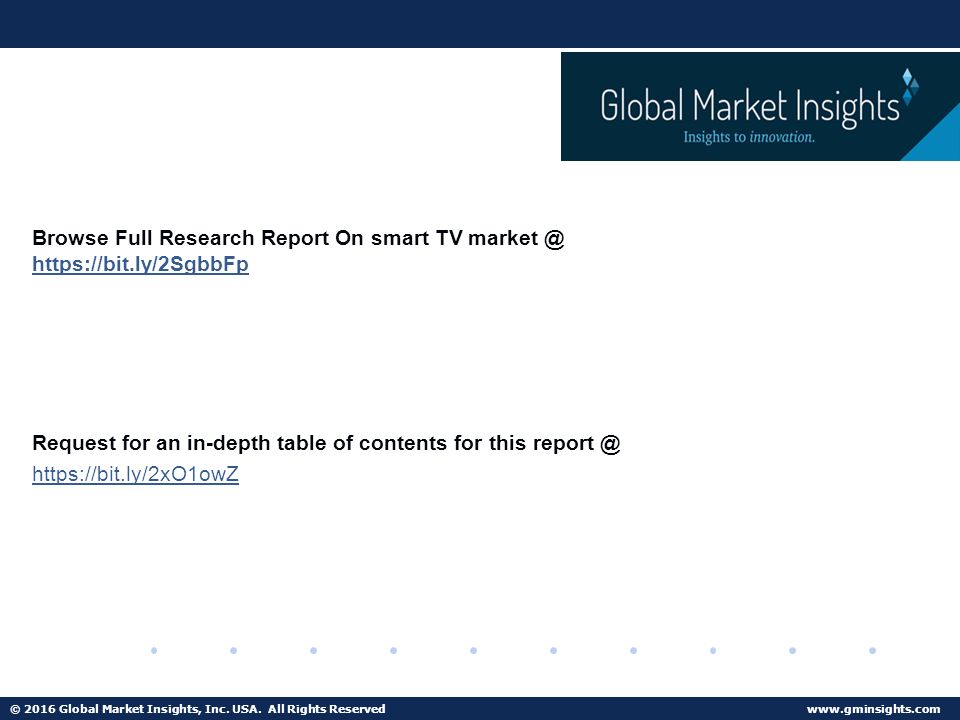Viewport: 960px width, 720px height.
Task: Click the 'Insights to innovation.' tagline
Action: click(x=749, y=137)
